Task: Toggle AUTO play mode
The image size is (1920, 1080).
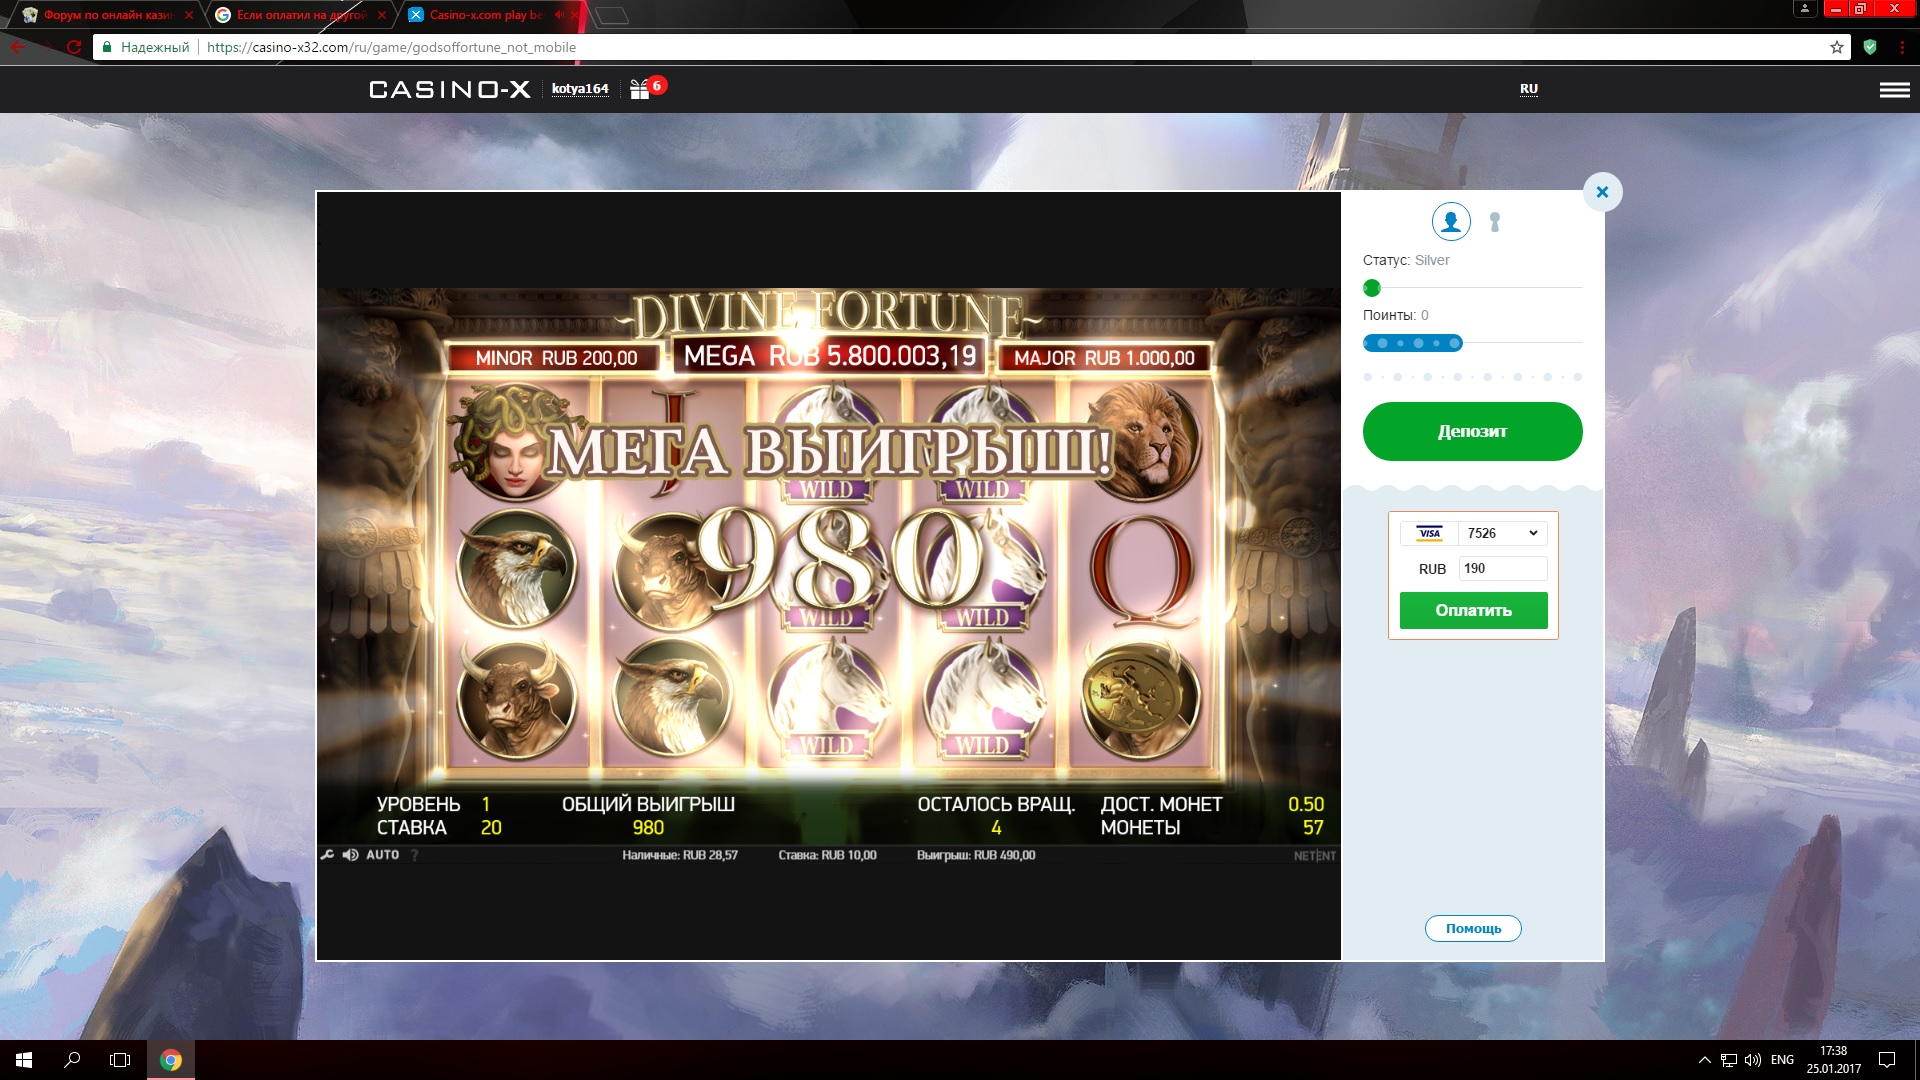Action: click(382, 855)
